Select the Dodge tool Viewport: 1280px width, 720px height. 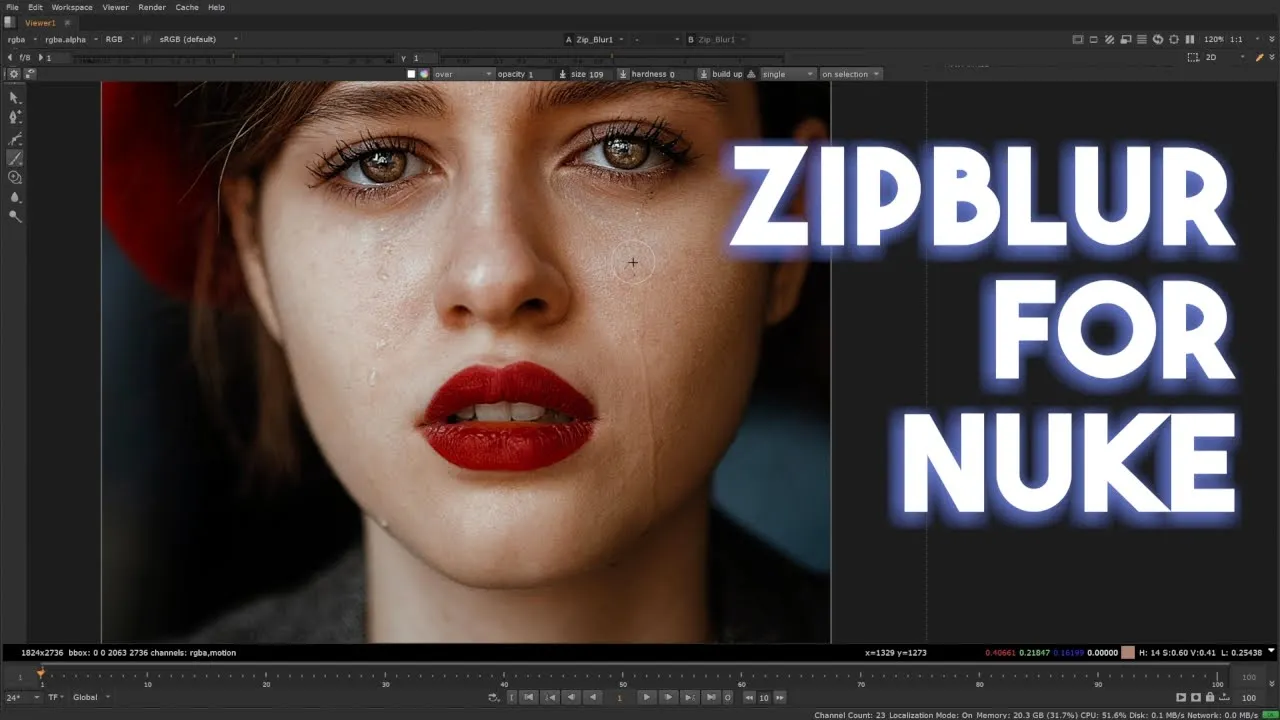15,216
